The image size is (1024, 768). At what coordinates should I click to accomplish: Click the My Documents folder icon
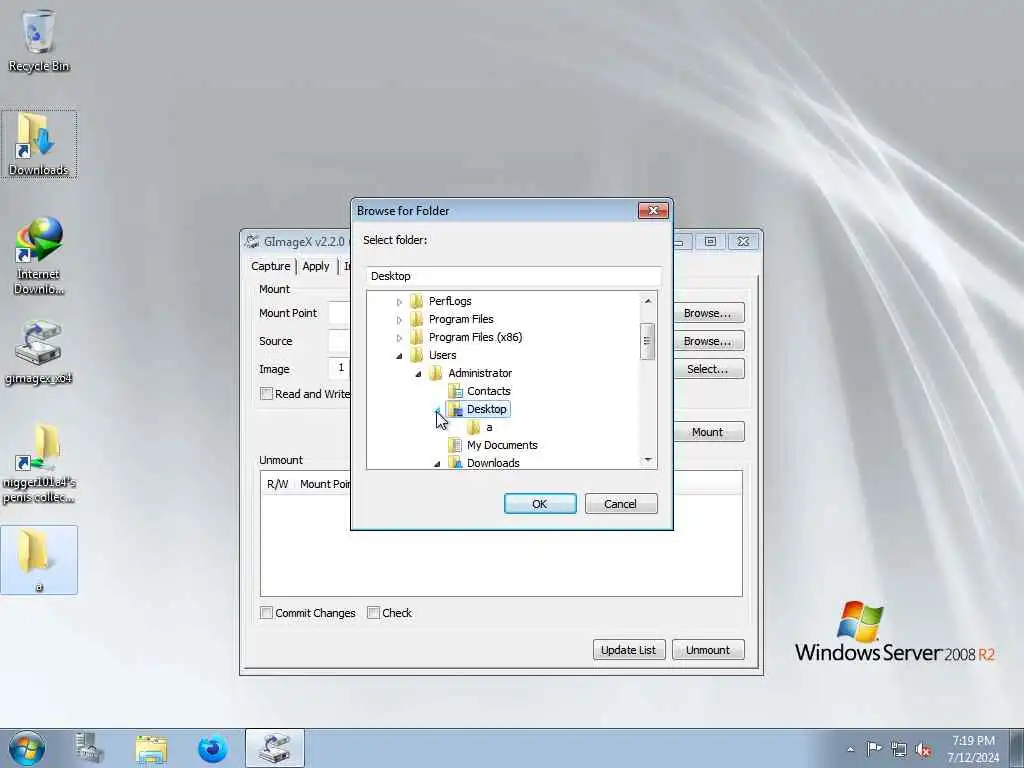tap(455, 445)
